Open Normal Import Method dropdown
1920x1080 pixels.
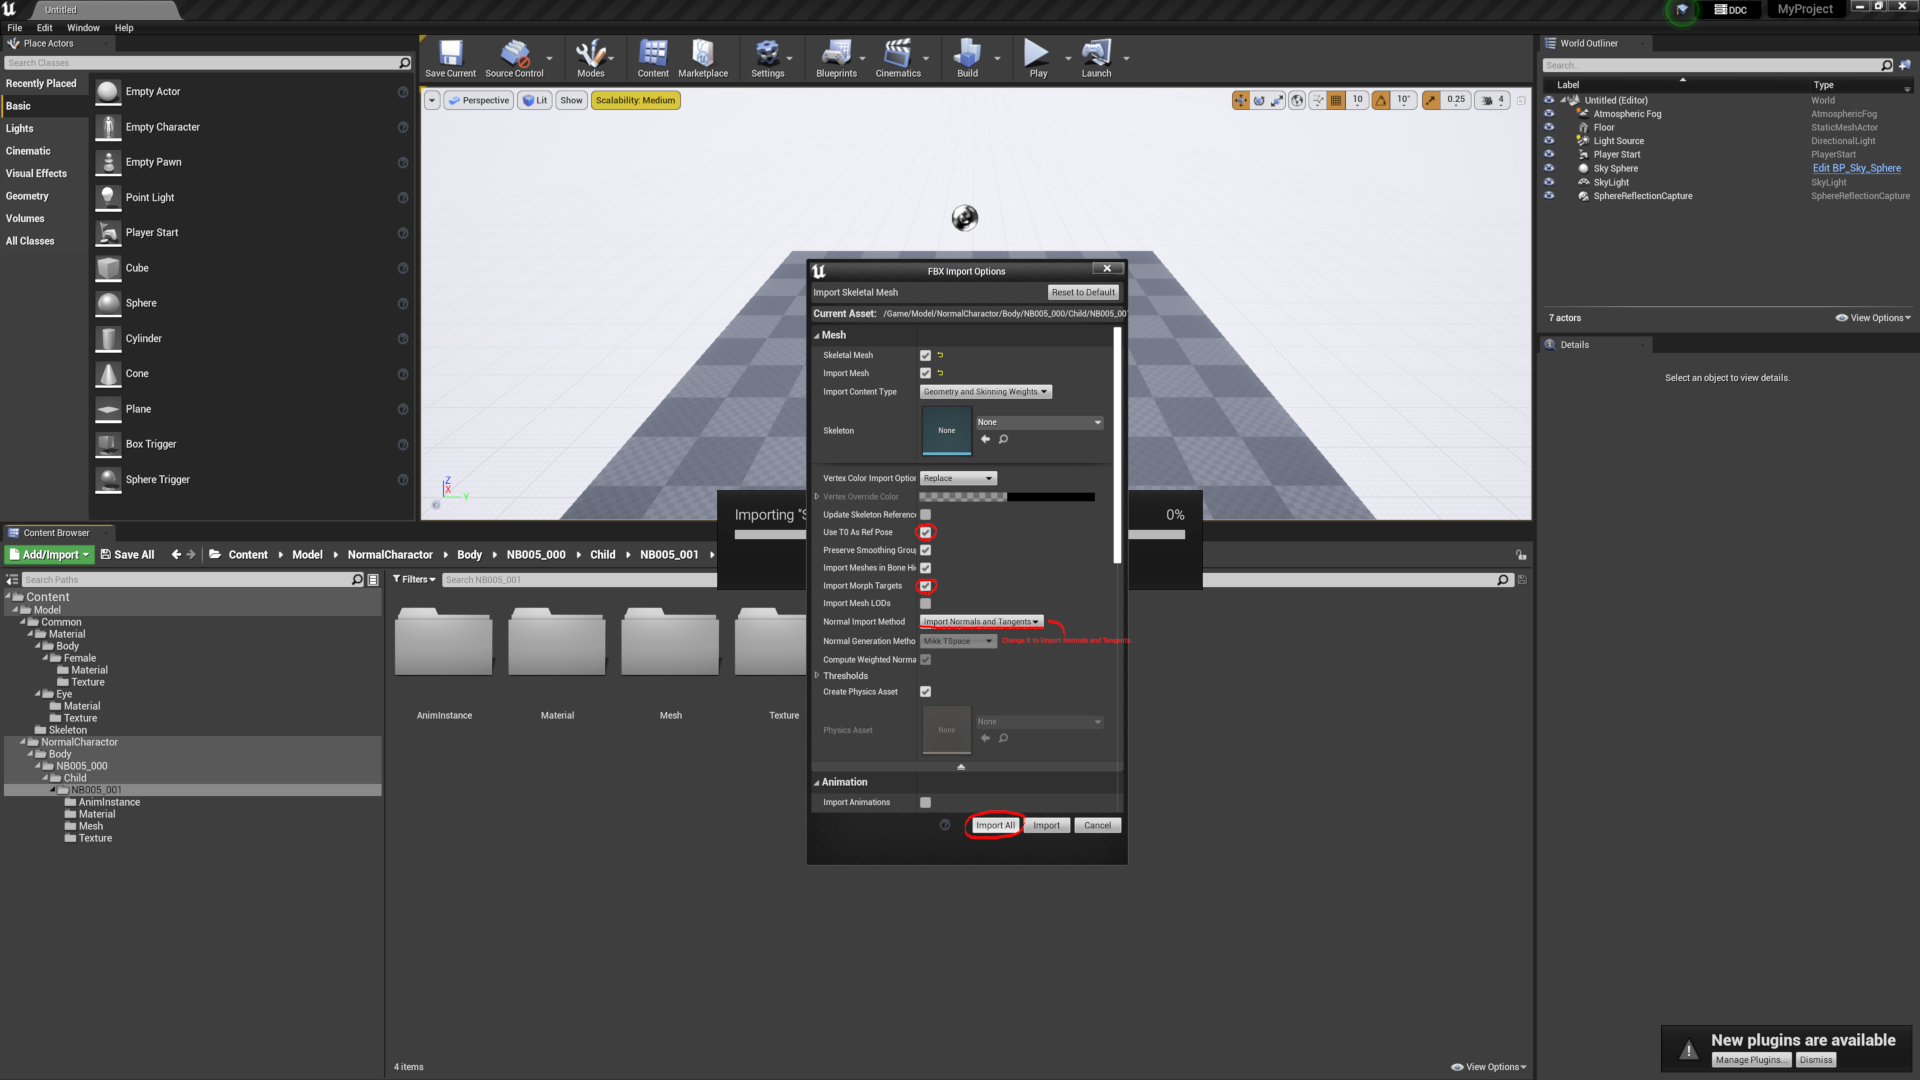tap(981, 622)
